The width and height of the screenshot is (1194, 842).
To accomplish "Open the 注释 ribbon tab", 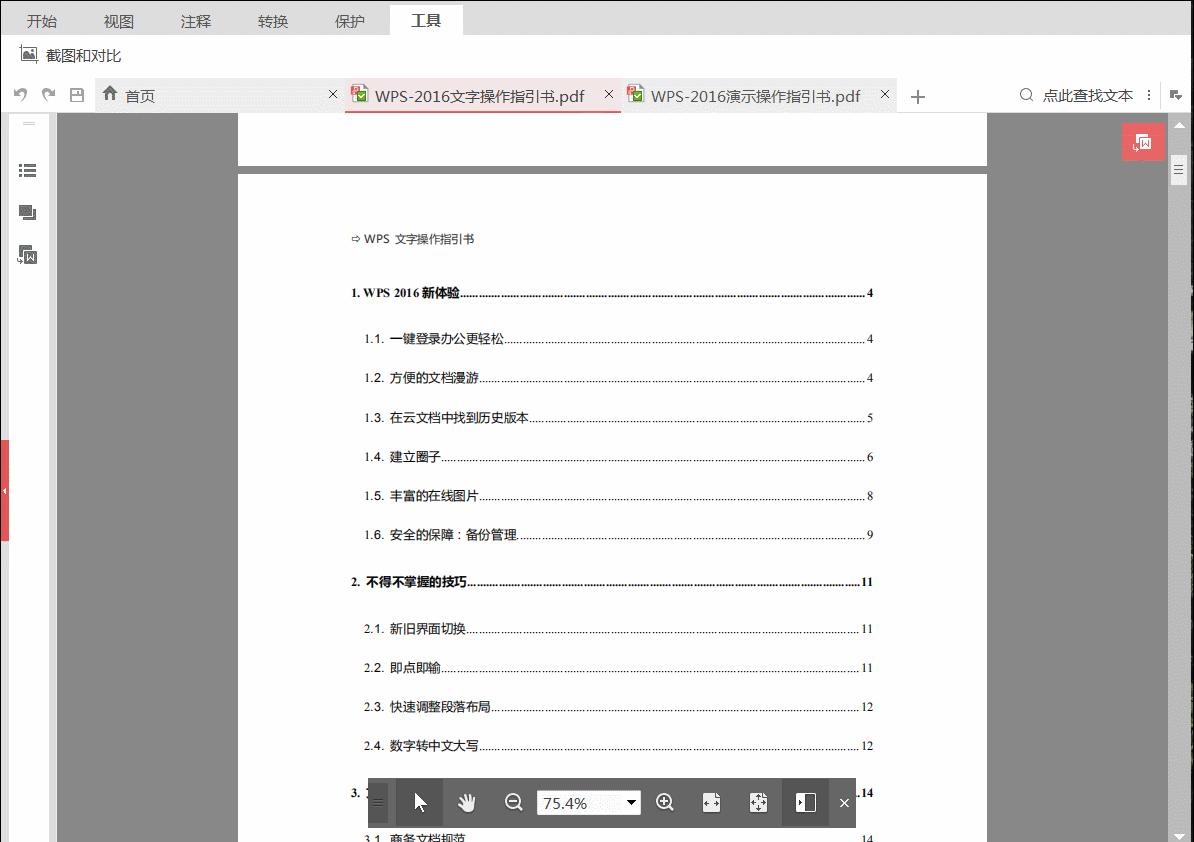I will [x=196, y=21].
